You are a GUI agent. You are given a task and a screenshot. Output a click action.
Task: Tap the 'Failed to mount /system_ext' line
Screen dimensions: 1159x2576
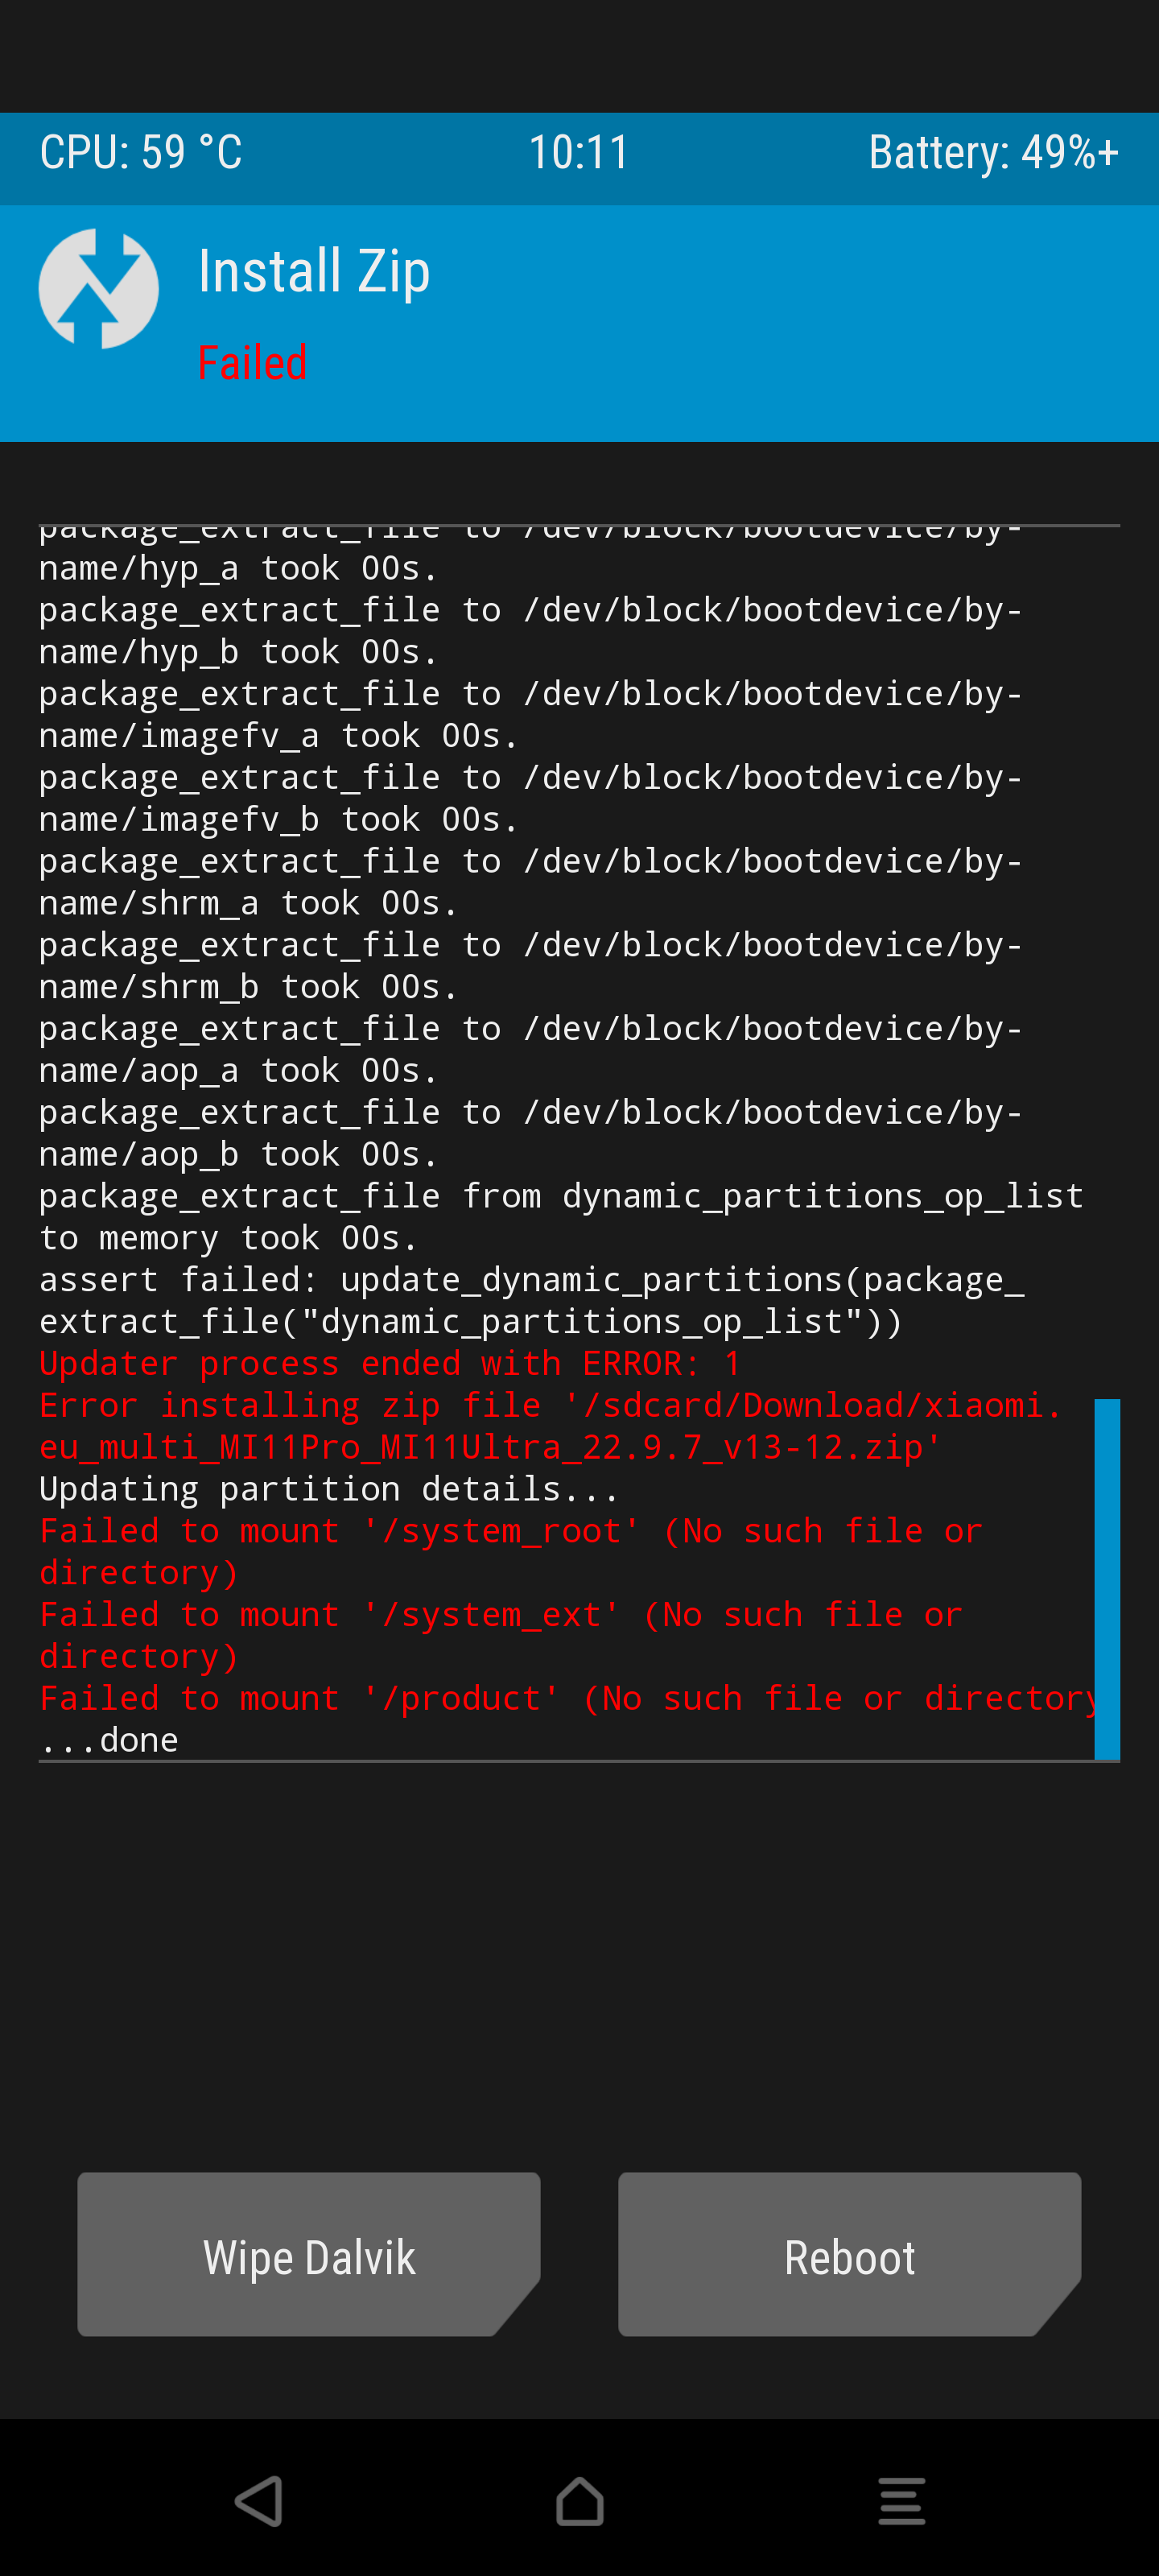click(500, 1636)
